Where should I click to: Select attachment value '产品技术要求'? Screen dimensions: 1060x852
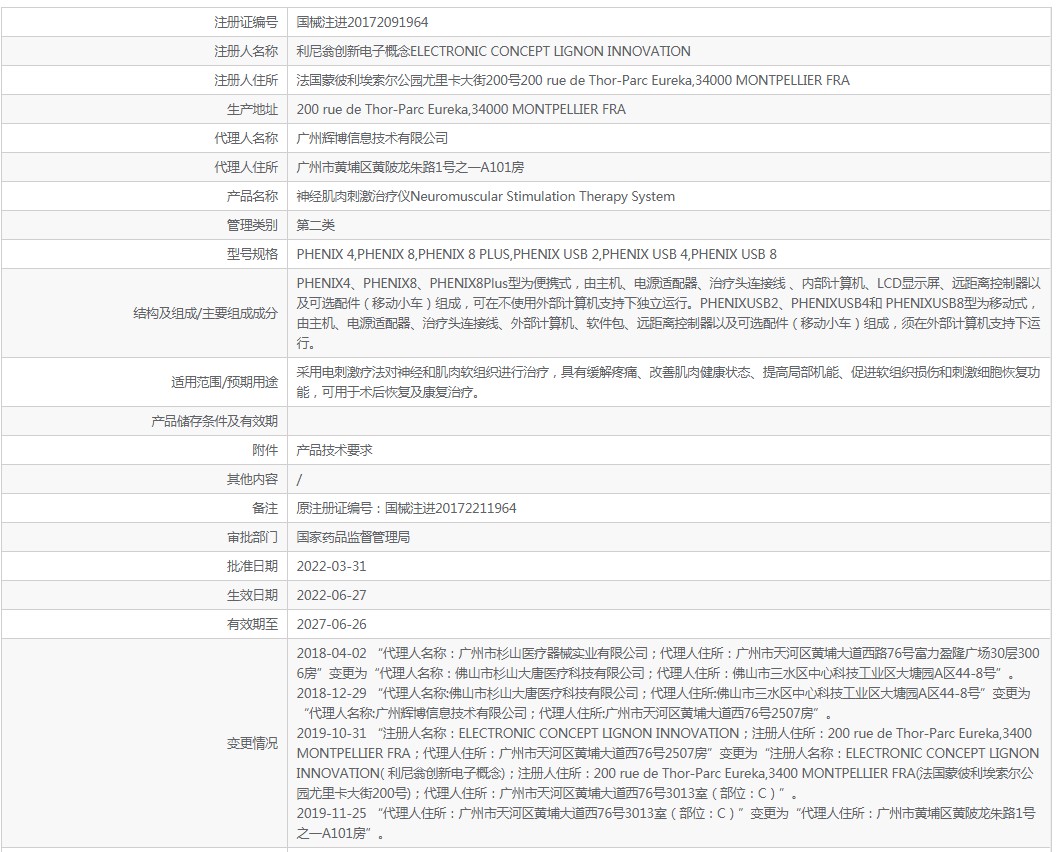[335, 450]
